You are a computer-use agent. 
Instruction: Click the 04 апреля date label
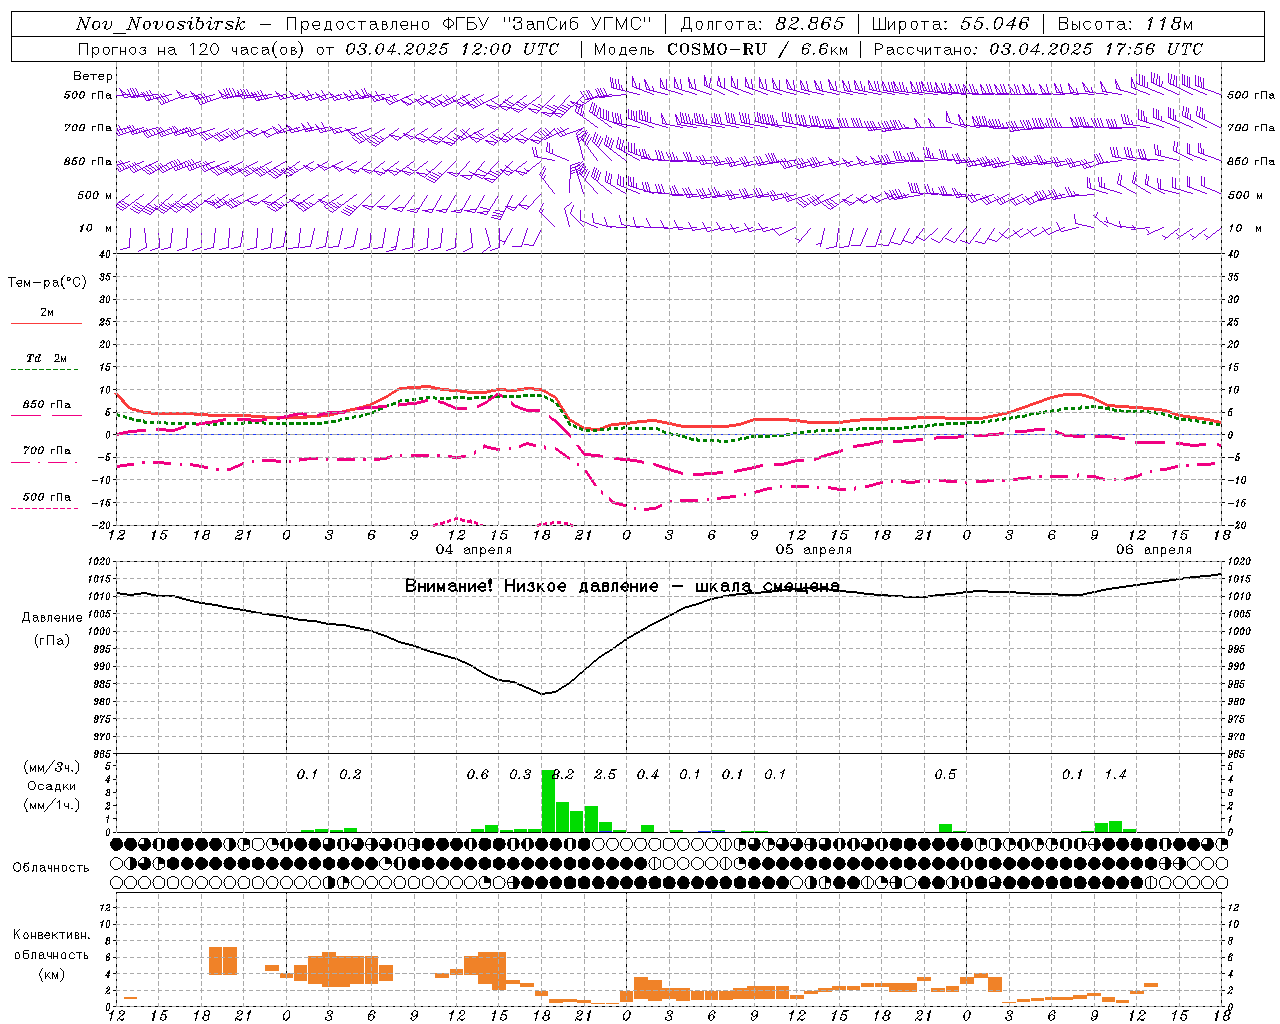473,550
